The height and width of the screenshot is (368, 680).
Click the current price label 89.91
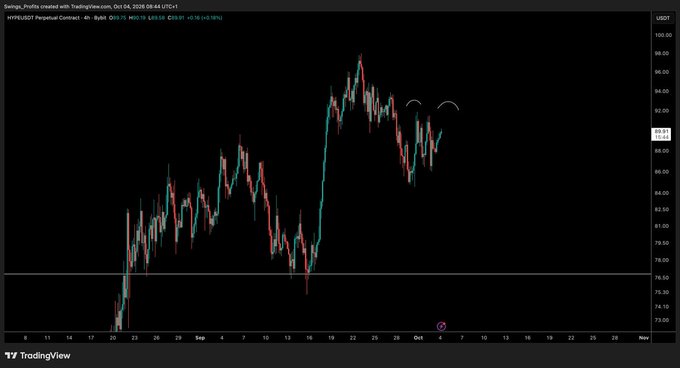click(661, 131)
